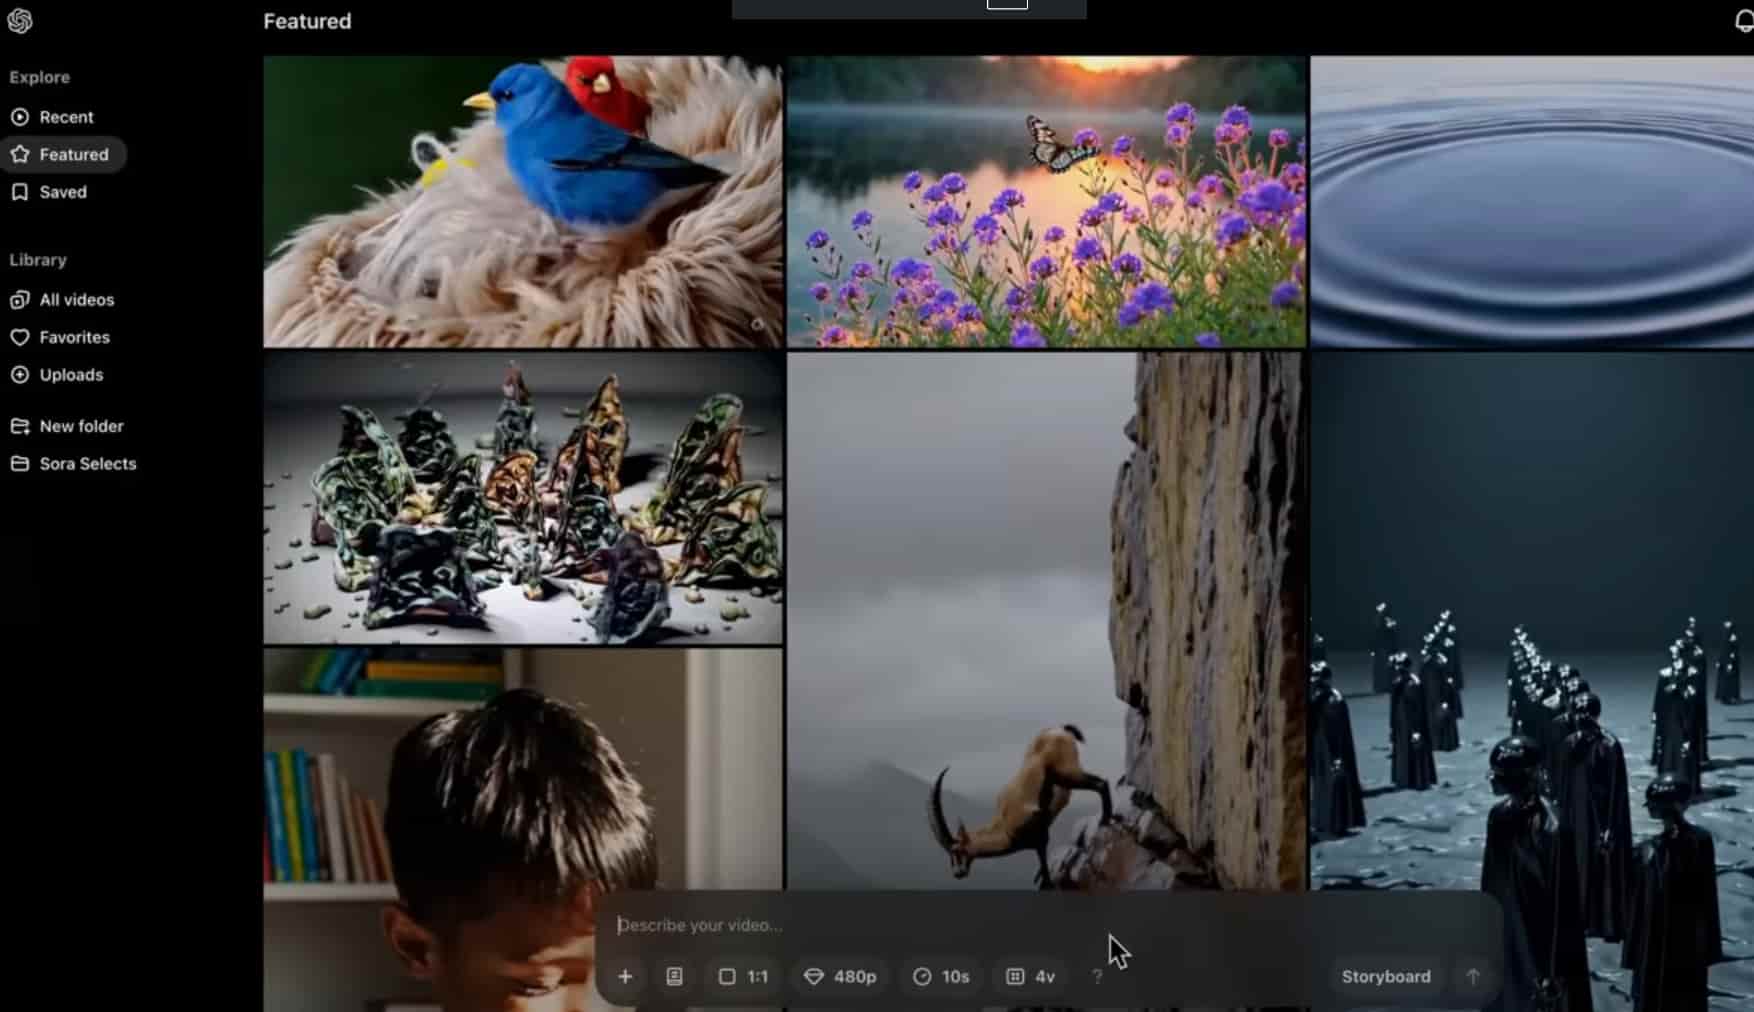Open the Saved videos page
This screenshot has width=1754, height=1012.
pos(49,192)
